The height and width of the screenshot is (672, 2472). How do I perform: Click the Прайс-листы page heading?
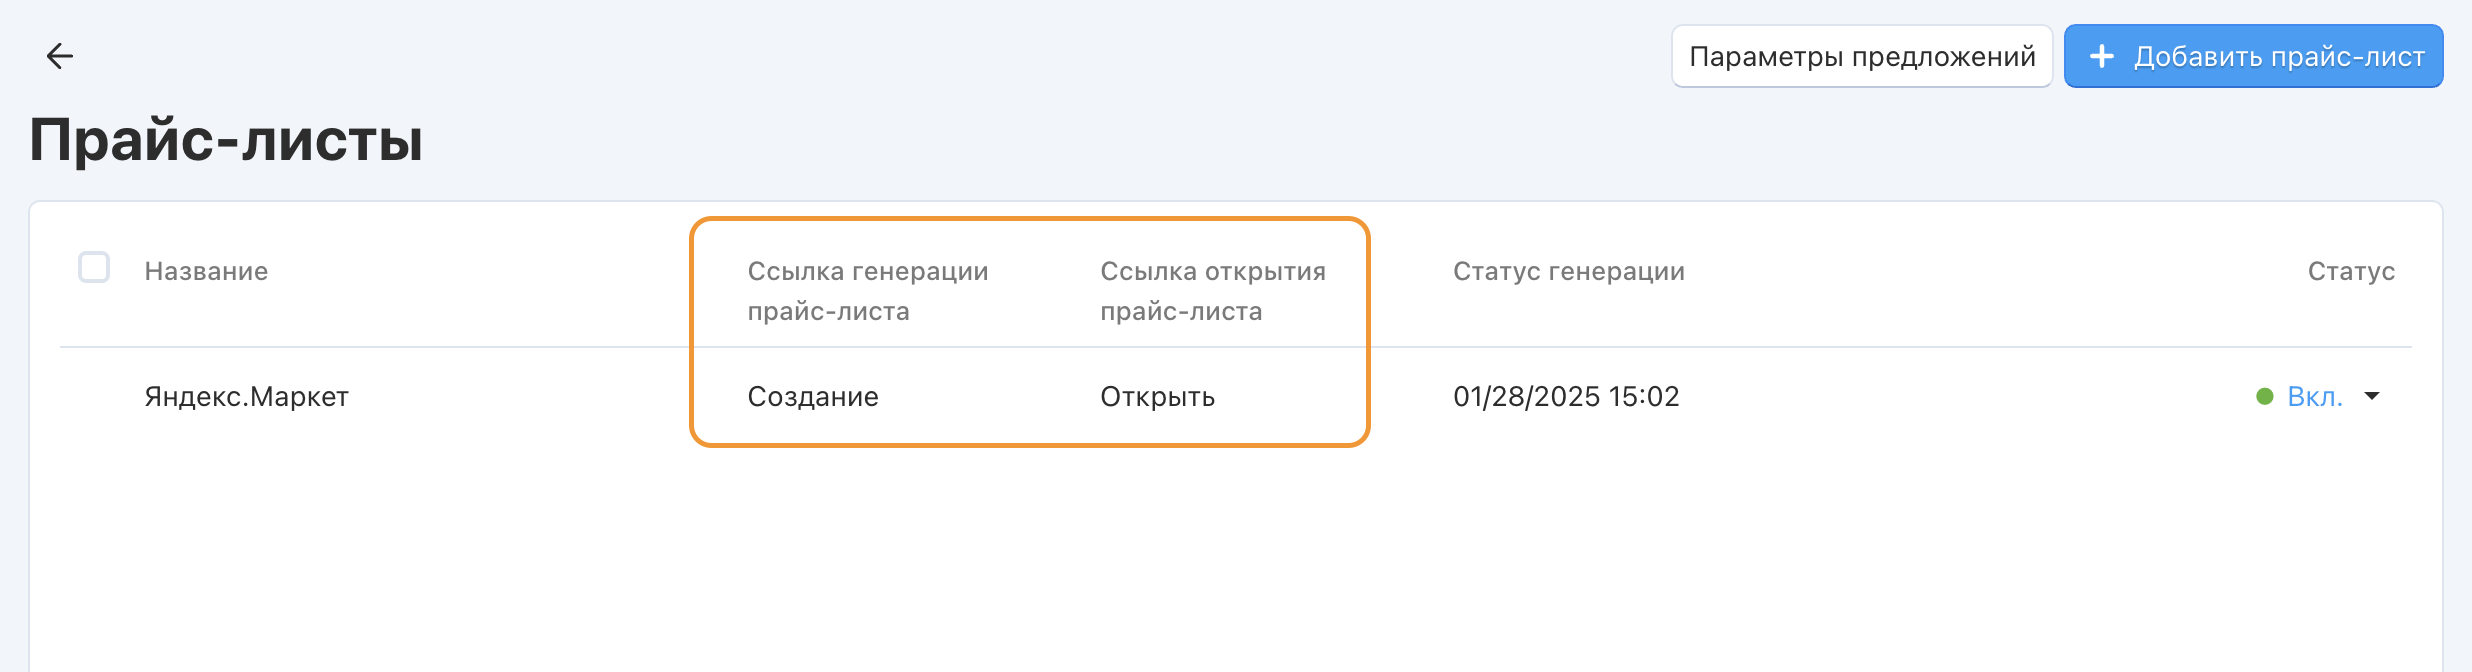[226, 139]
